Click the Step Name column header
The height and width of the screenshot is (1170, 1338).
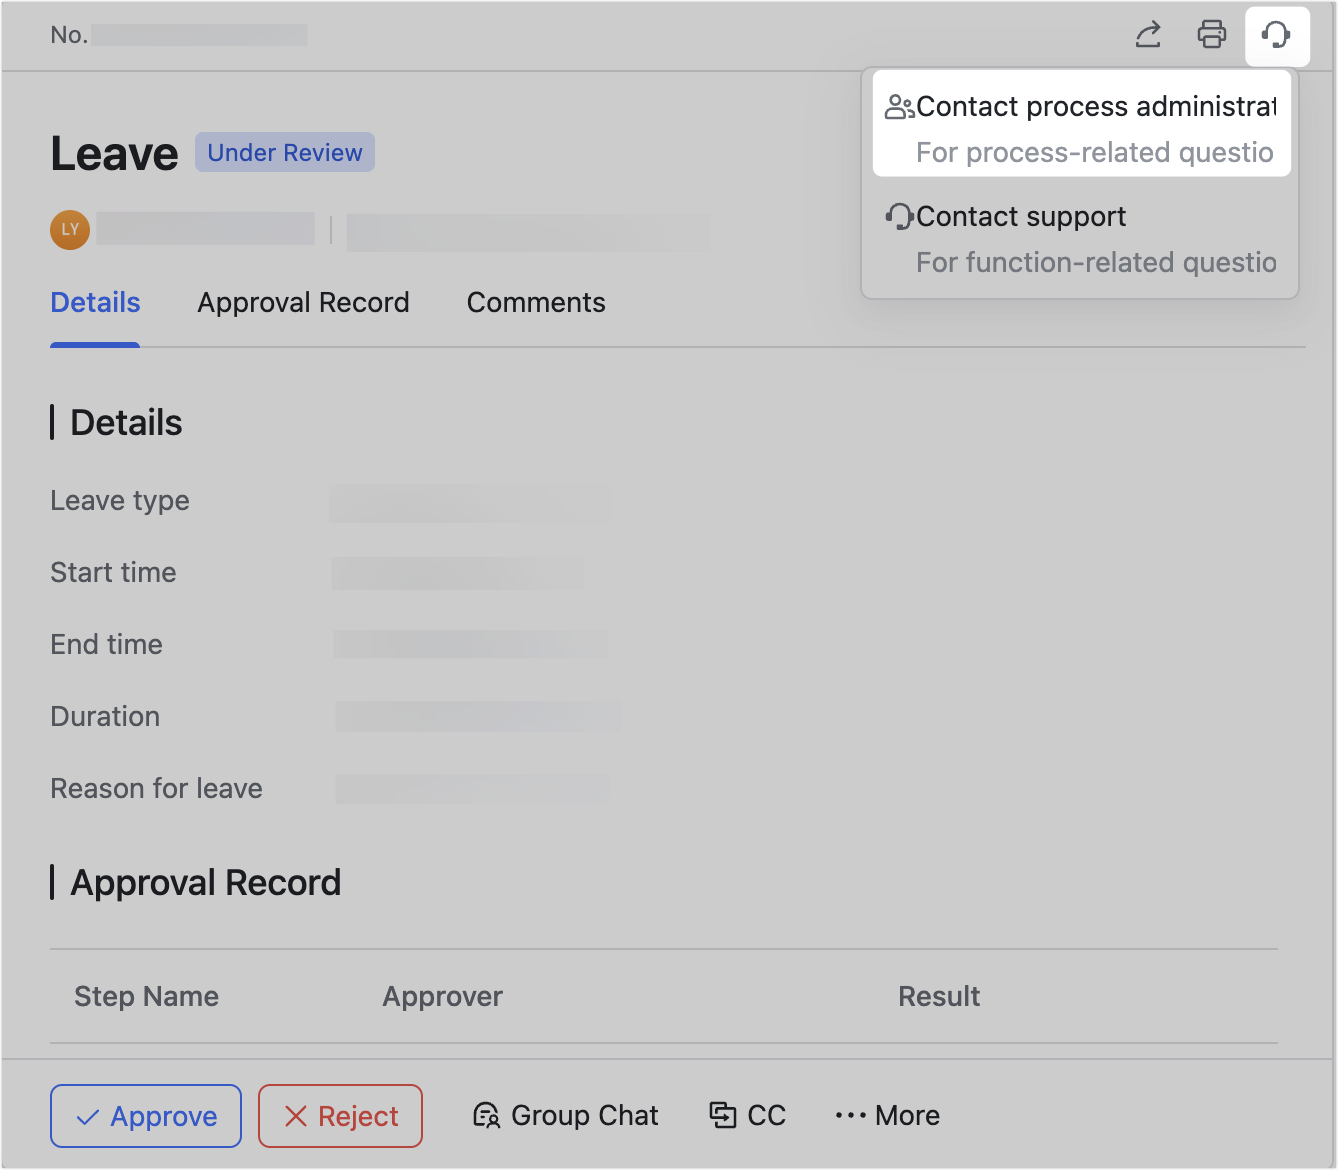tap(146, 997)
